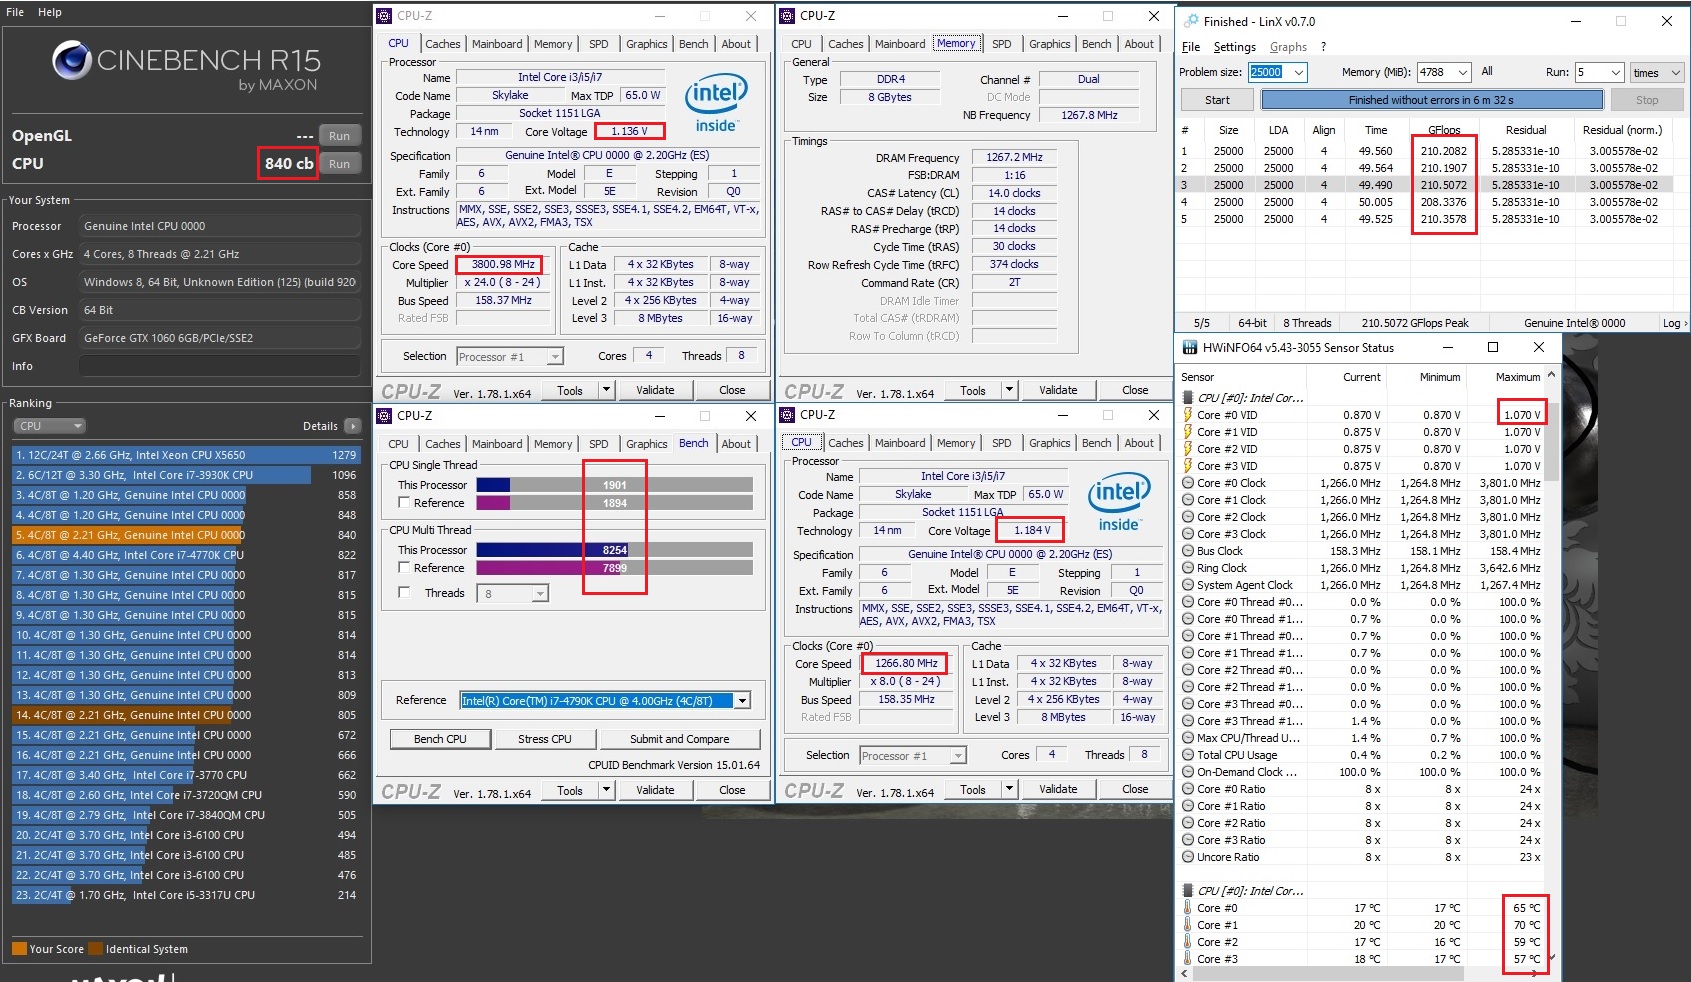
Task: Click the sensor icon beside Core #3 Thread #1
Action: 1188,721
